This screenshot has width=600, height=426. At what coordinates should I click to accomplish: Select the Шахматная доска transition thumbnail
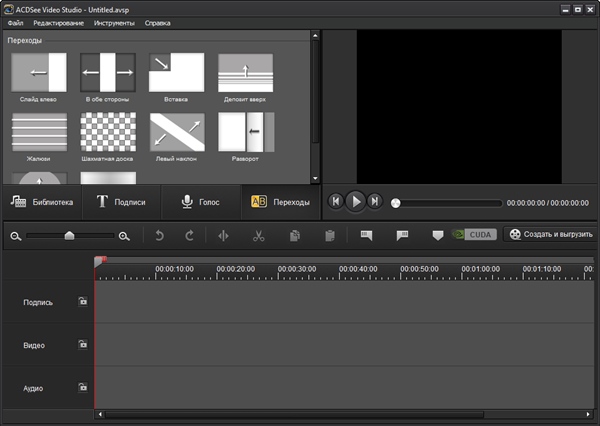[108, 132]
